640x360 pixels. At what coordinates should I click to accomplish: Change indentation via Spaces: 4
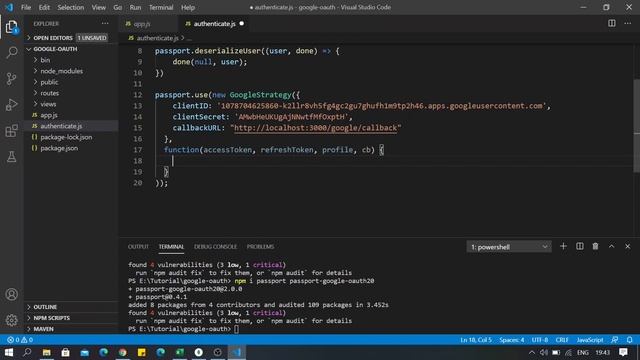click(511, 340)
